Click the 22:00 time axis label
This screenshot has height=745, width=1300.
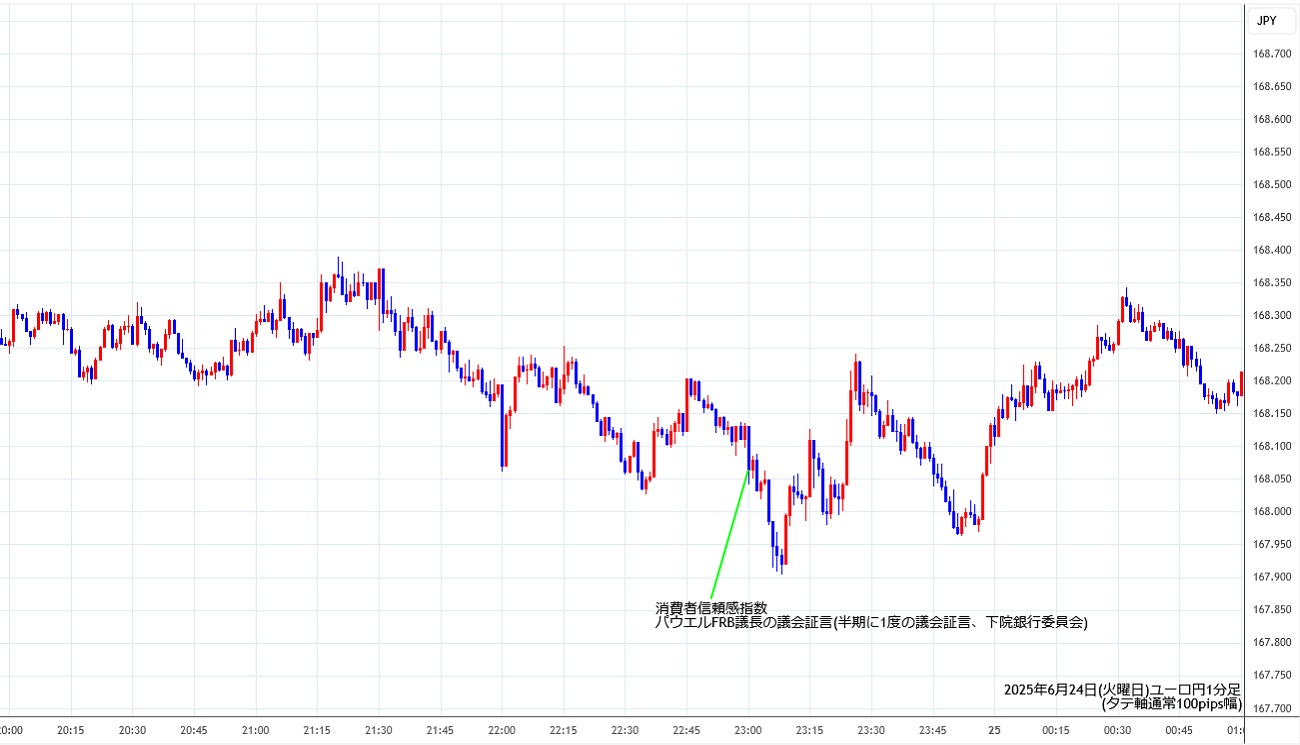tap(502, 731)
